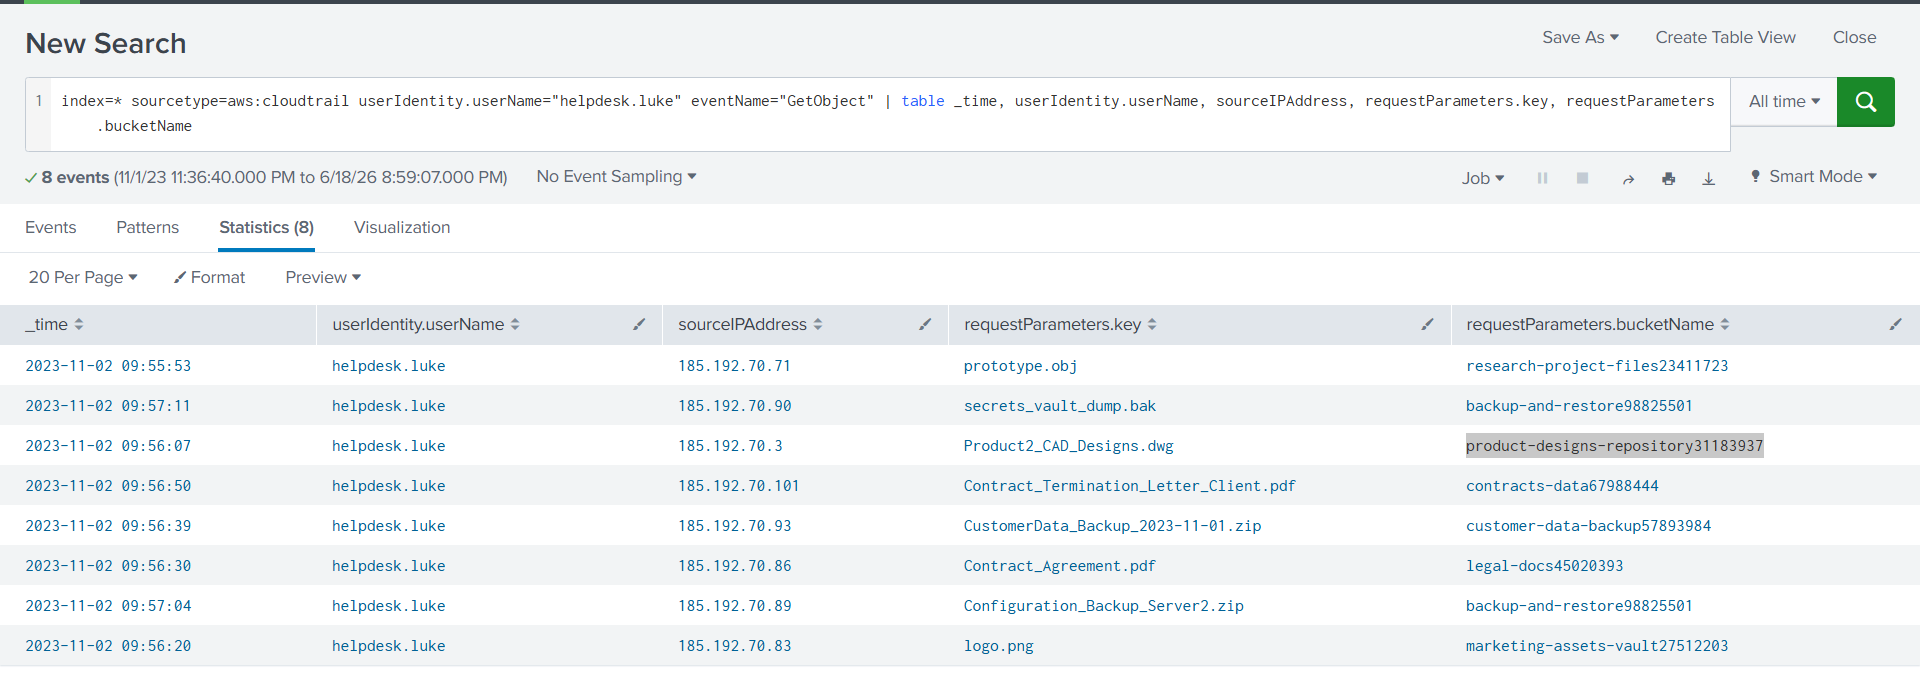Change Smart Mode search mode
Screen dimensions: 1920x682
1813,177
